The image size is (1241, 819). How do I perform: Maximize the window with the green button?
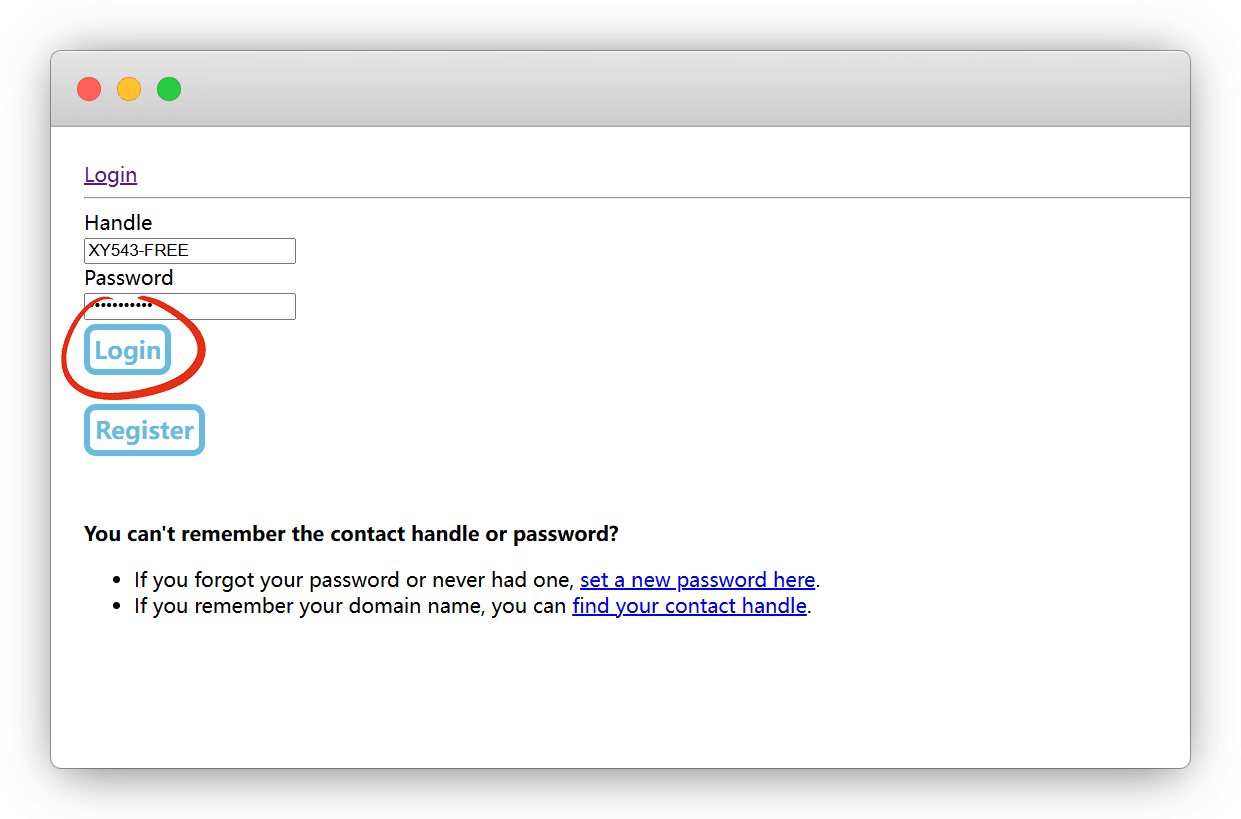click(x=169, y=89)
